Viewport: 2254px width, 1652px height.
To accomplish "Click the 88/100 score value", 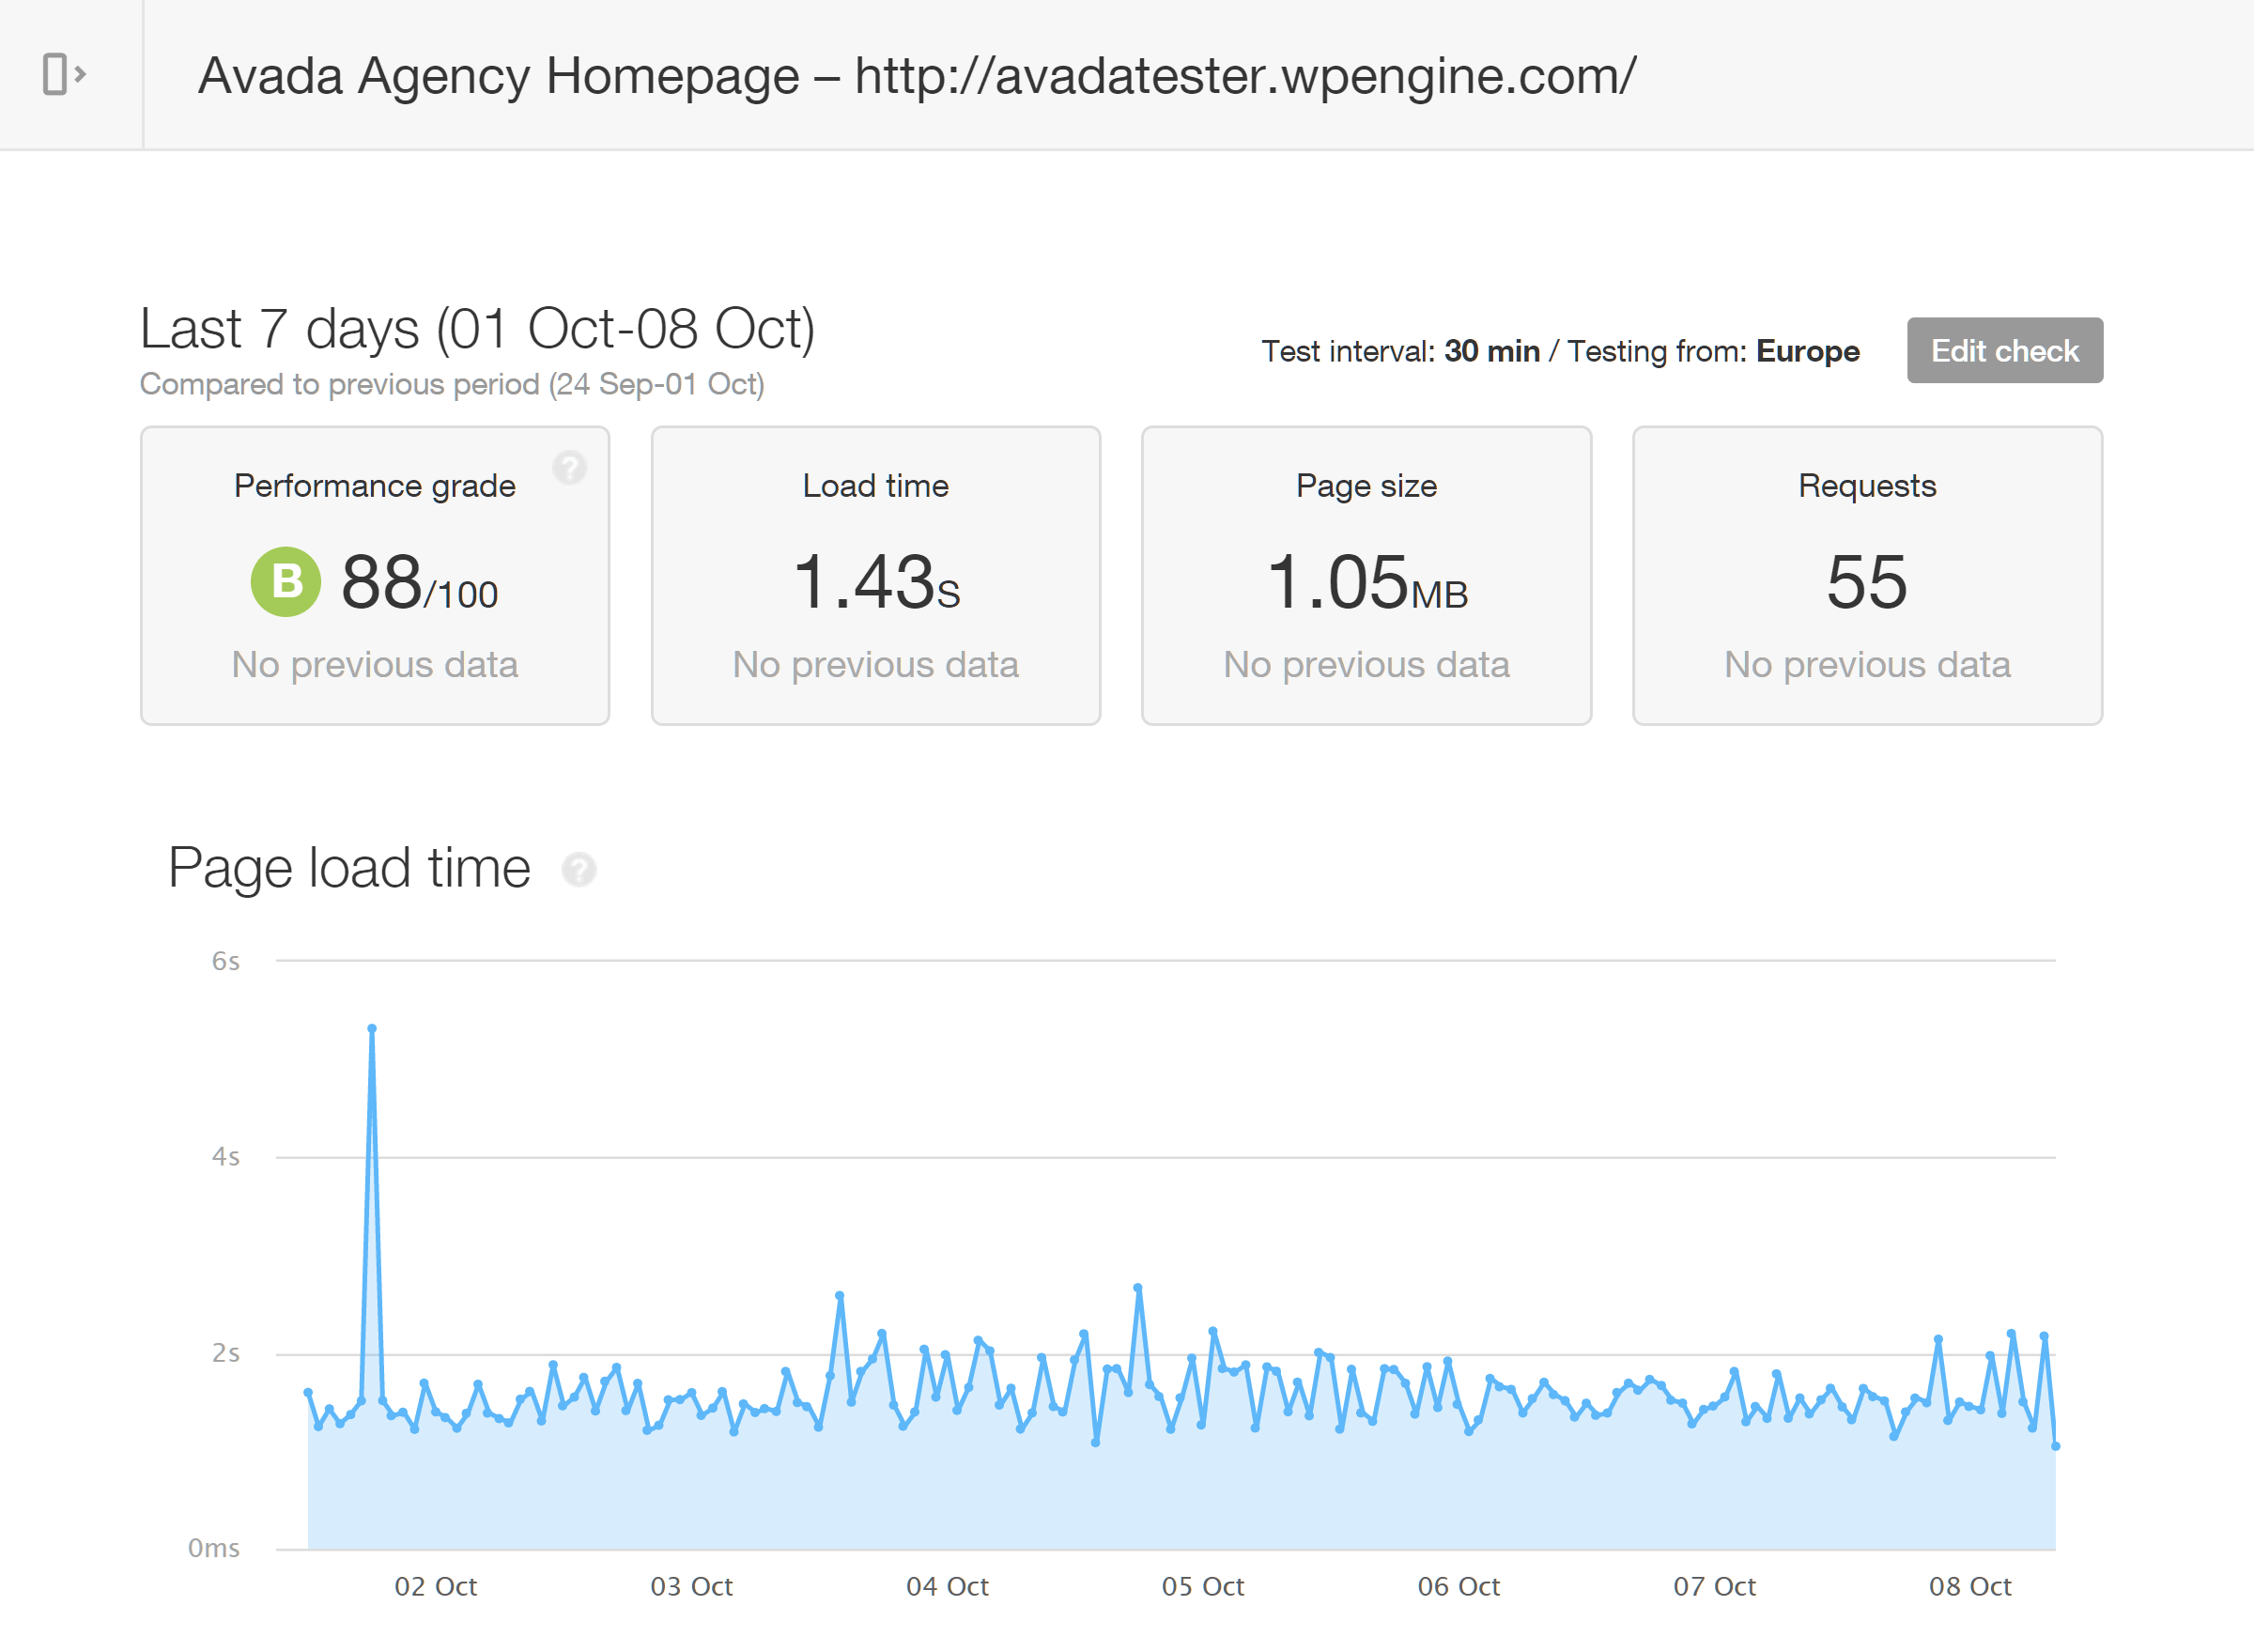I will click(x=419, y=582).
